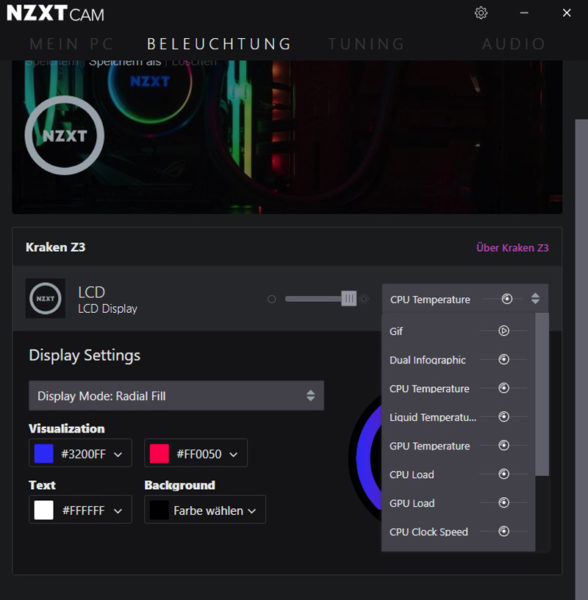Click the red #FF0050 color swatch
The height and width of the screenshot is (600, 588).
click(159, 454)
